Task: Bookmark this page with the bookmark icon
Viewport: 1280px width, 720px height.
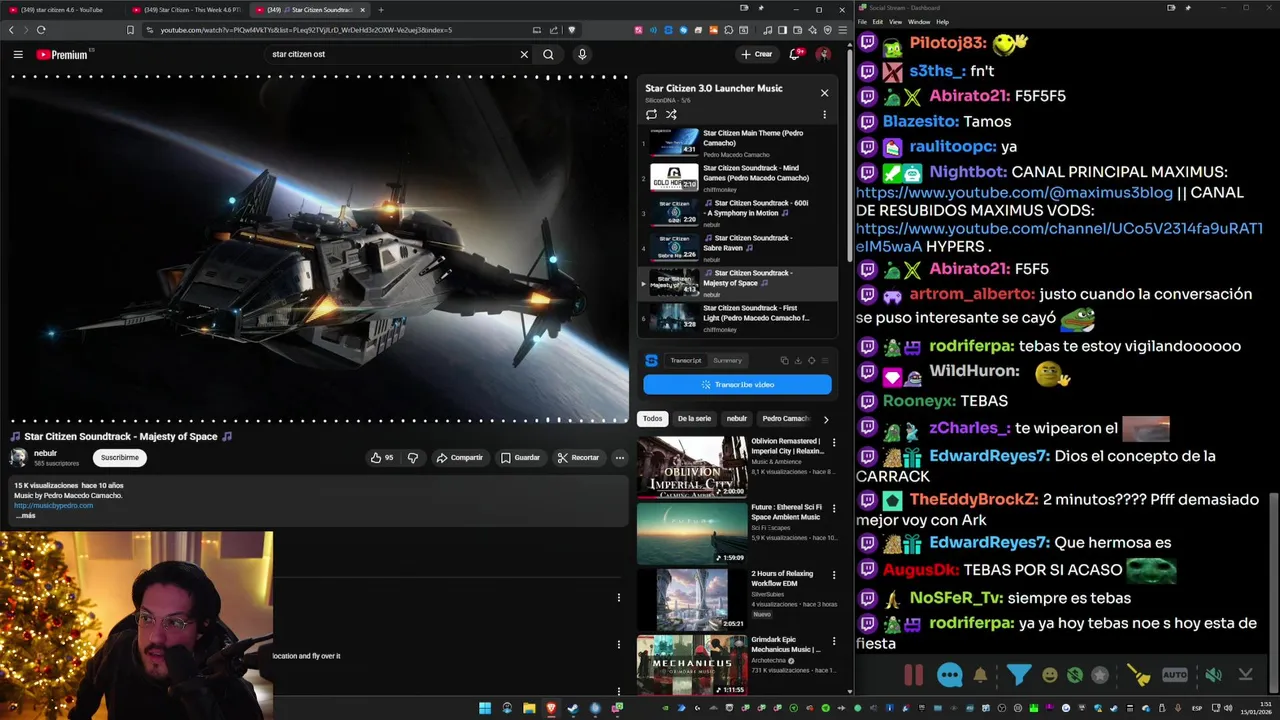Action: (130, 30)
